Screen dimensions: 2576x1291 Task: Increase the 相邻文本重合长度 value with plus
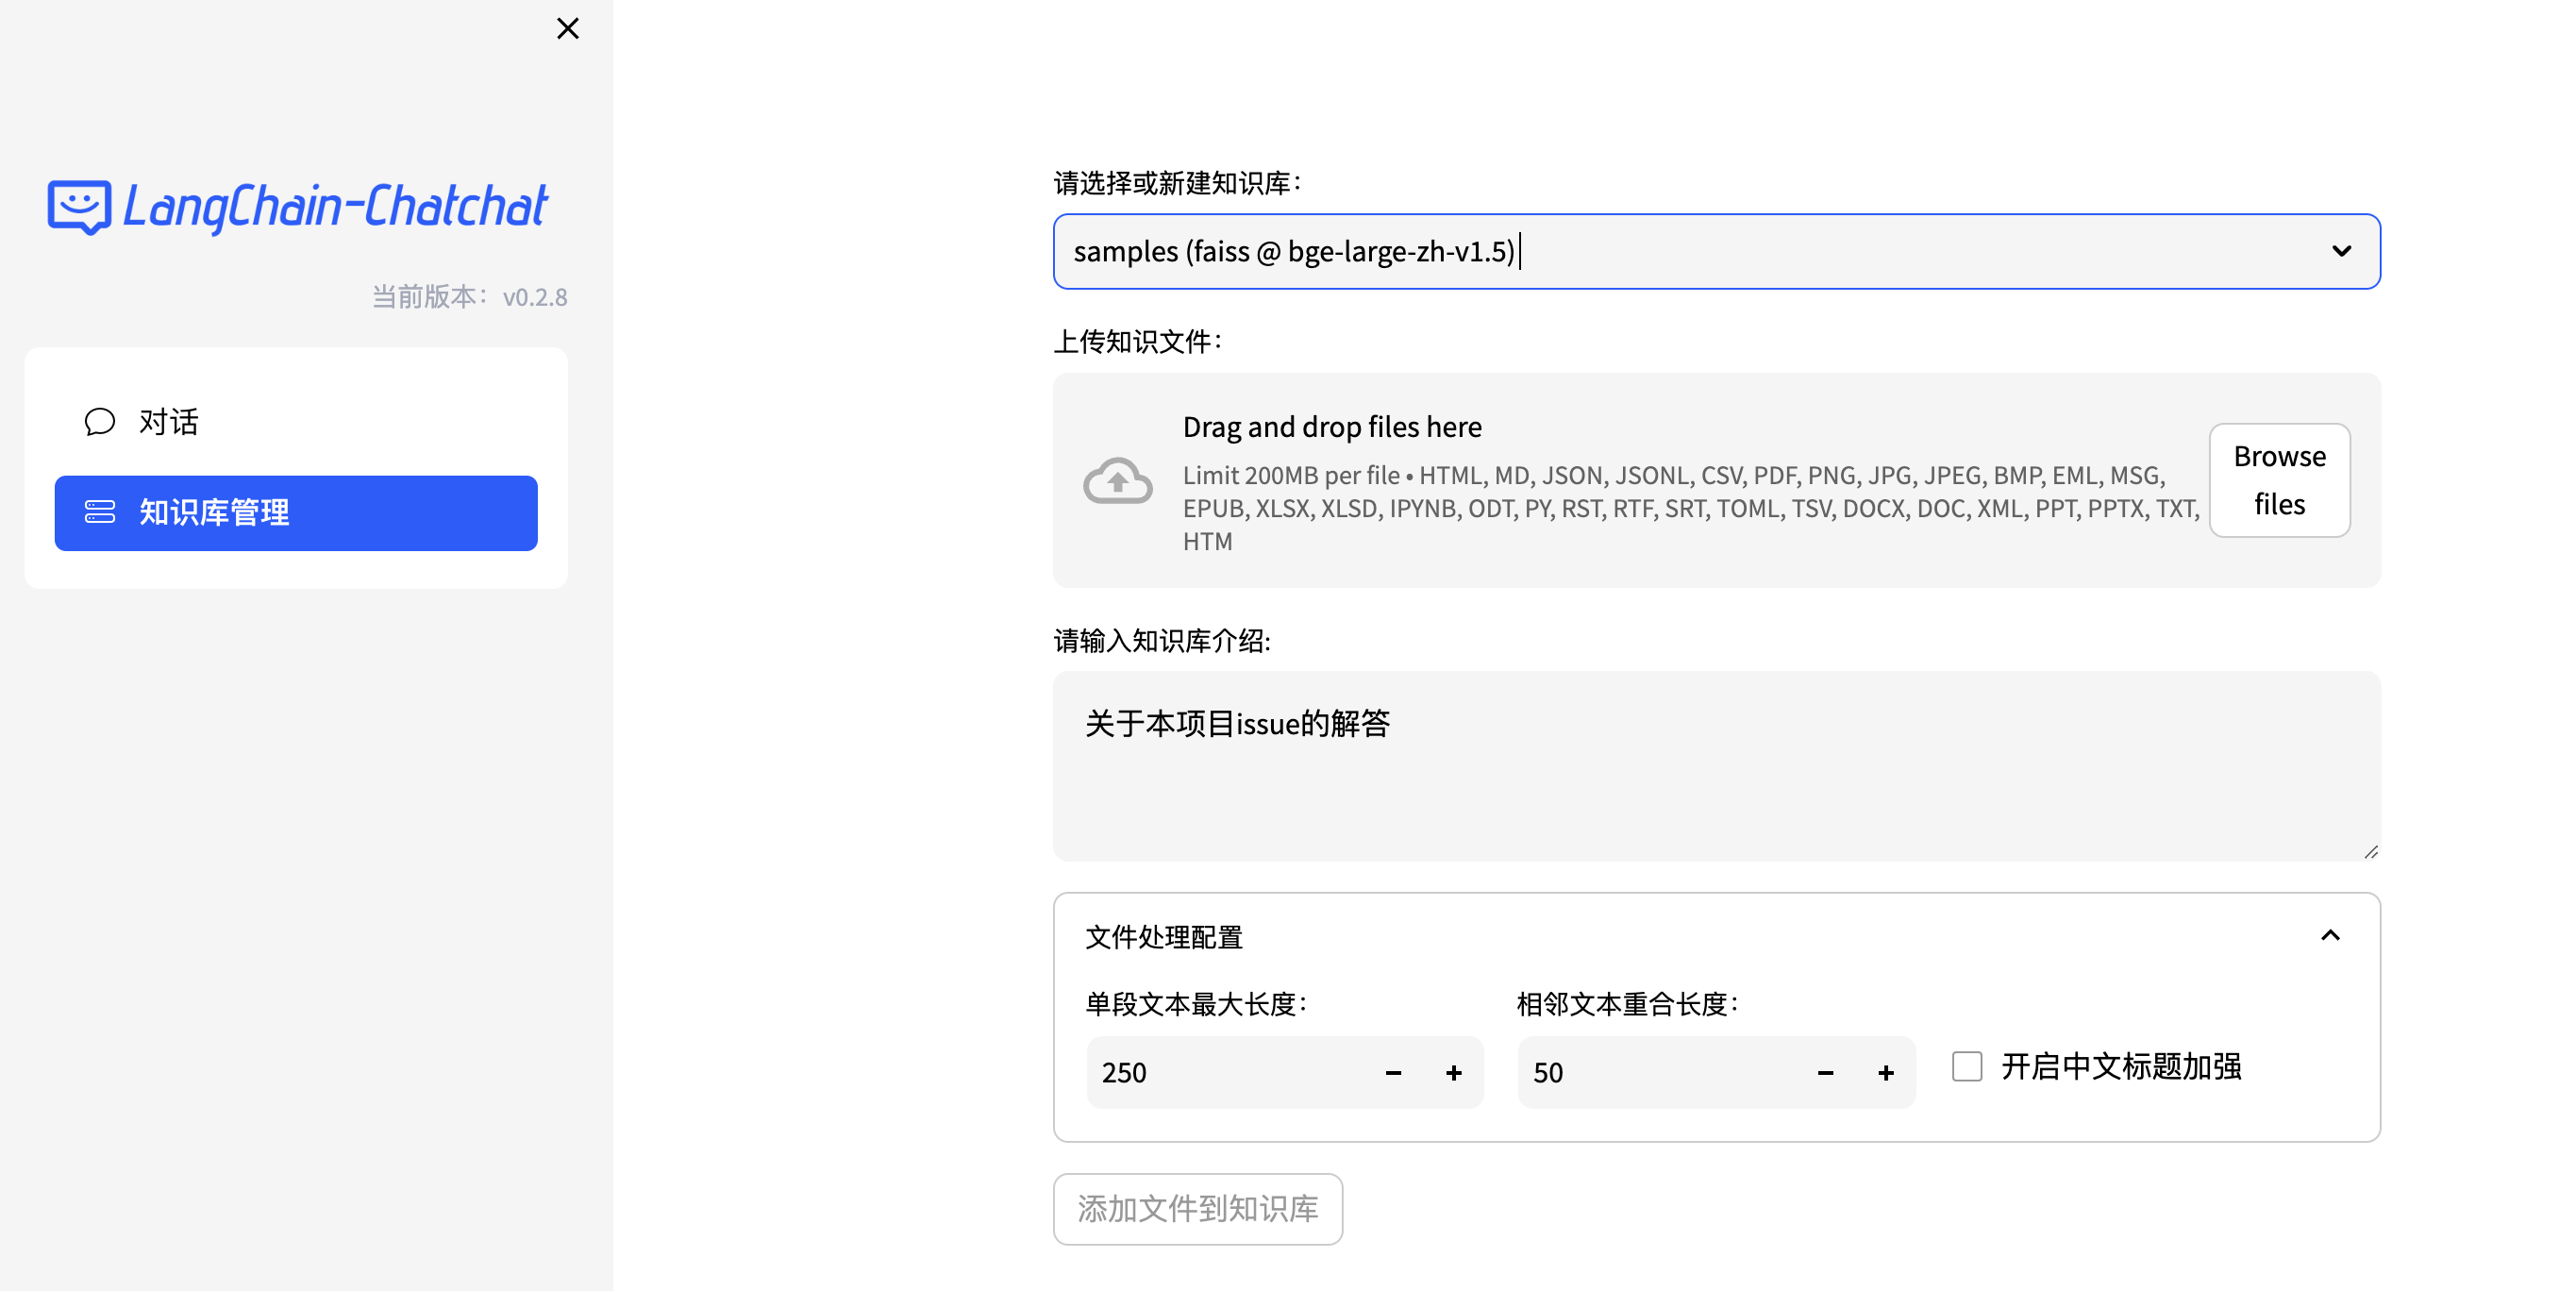[x=1885, y=1072]
